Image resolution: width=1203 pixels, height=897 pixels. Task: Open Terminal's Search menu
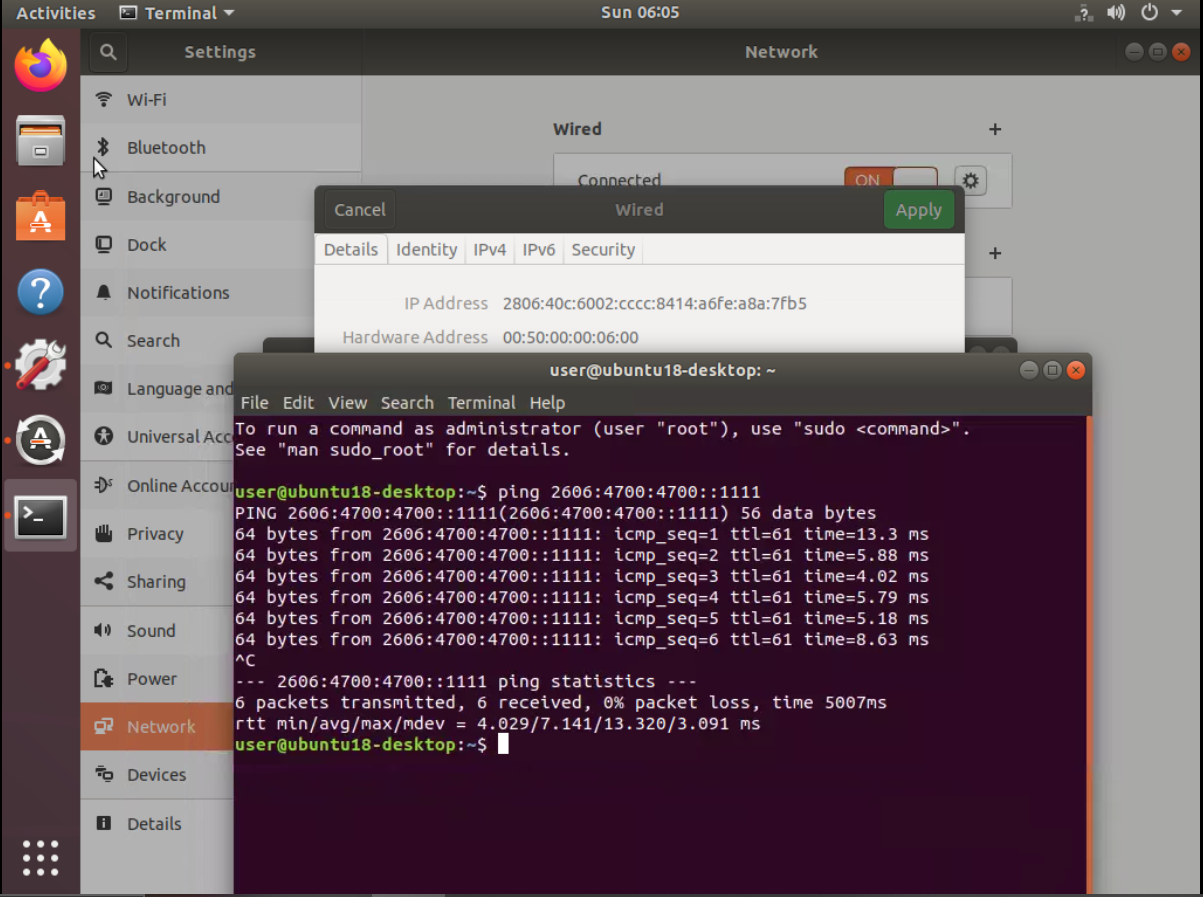click(406, 402)
